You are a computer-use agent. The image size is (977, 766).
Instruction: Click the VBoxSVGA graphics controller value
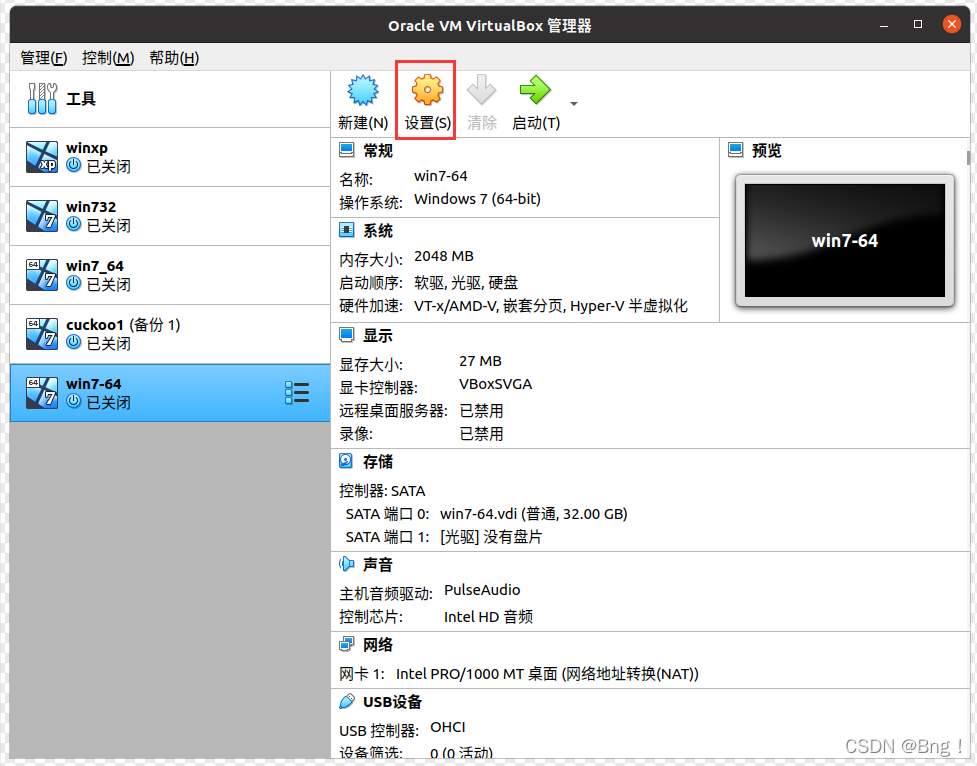[x=495, y=384]
